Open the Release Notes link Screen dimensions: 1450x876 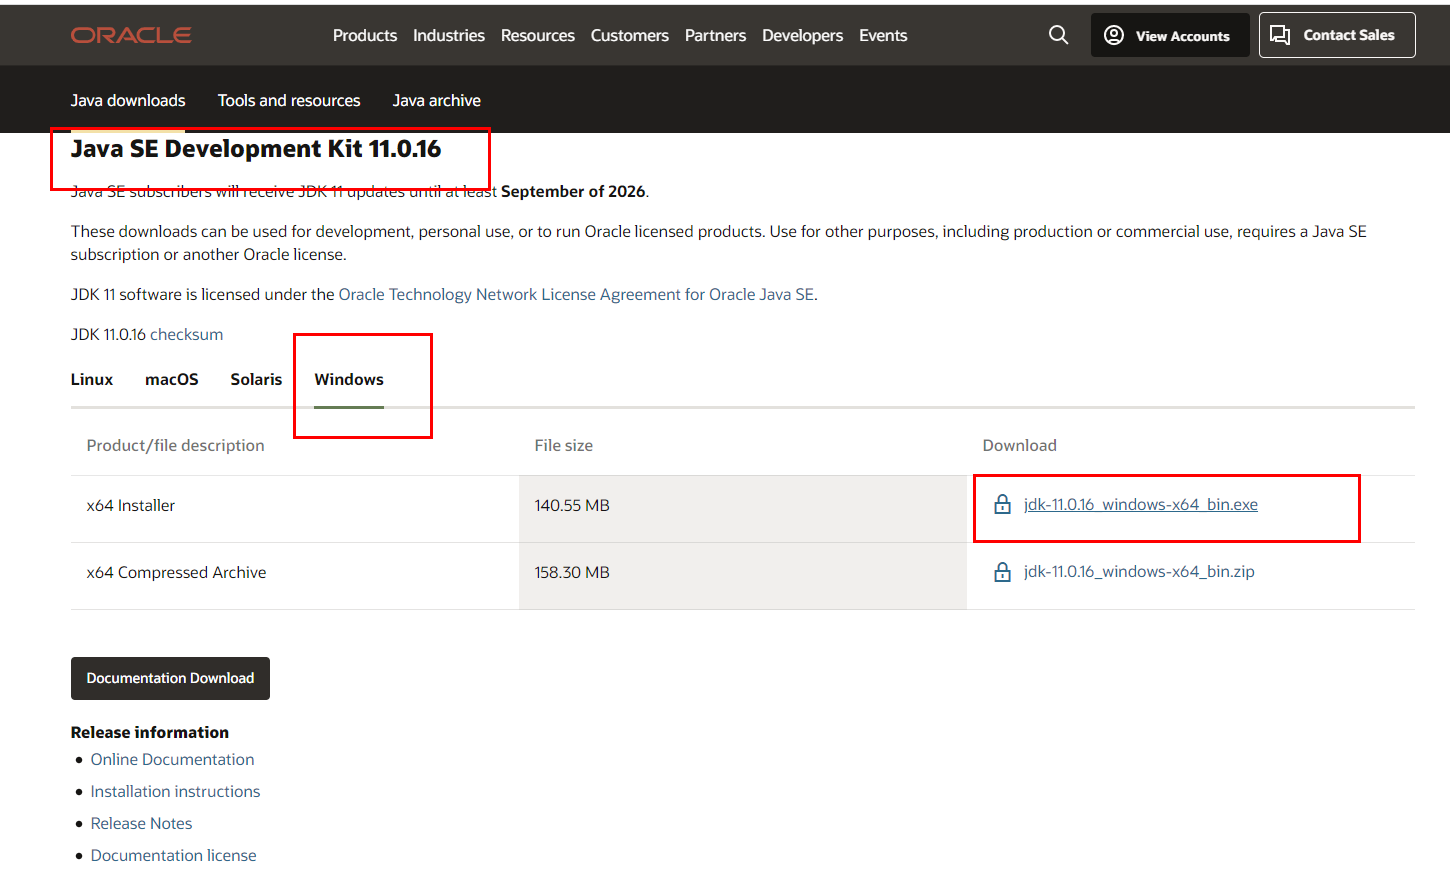coord(141,823)
